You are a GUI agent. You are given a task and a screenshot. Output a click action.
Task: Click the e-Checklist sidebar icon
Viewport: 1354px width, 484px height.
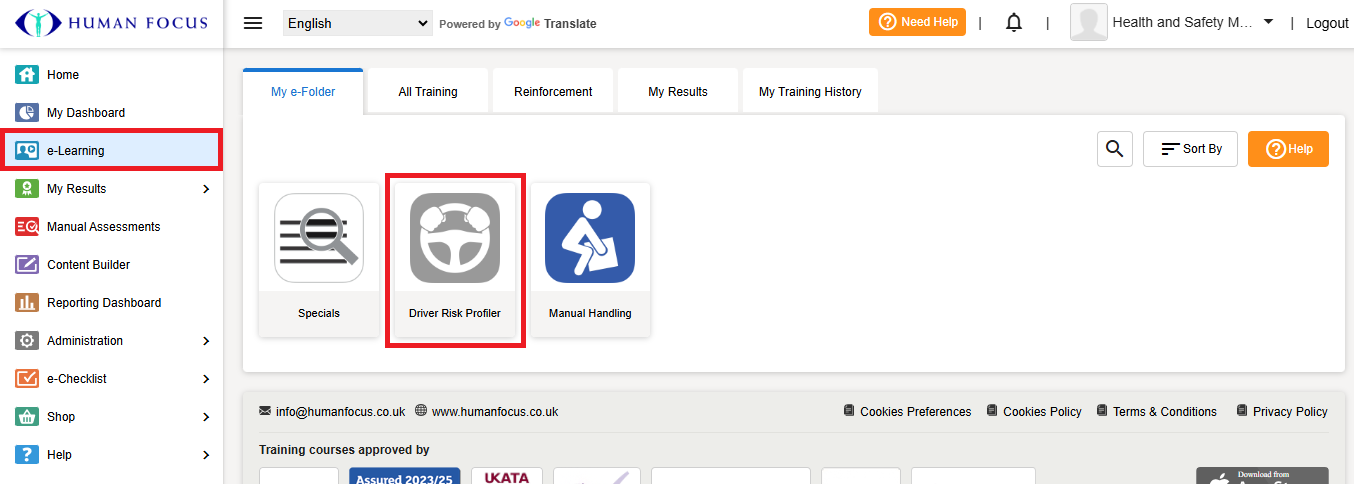27,379
